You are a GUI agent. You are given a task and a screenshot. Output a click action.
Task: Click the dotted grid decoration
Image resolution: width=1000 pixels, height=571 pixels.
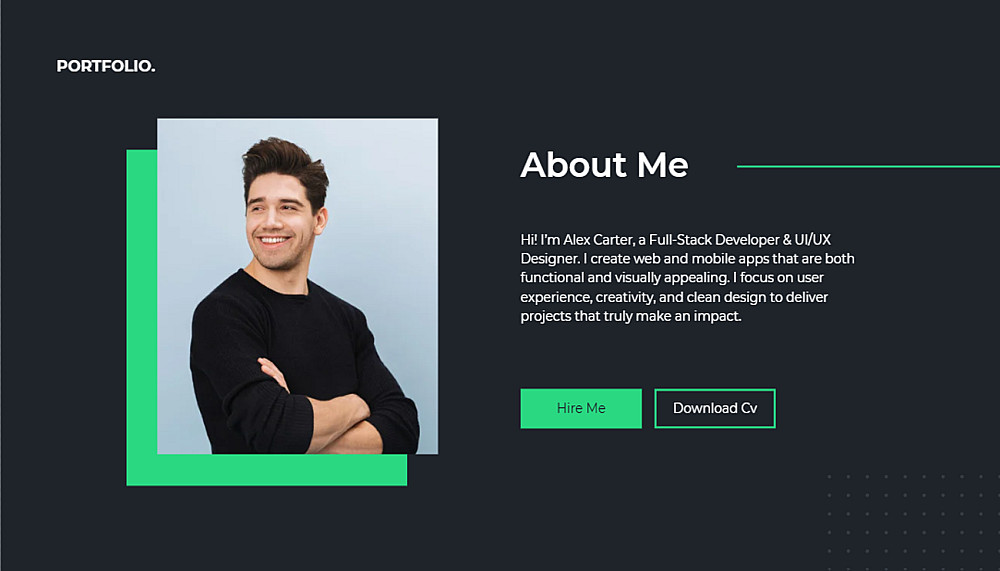click(912, 514)
